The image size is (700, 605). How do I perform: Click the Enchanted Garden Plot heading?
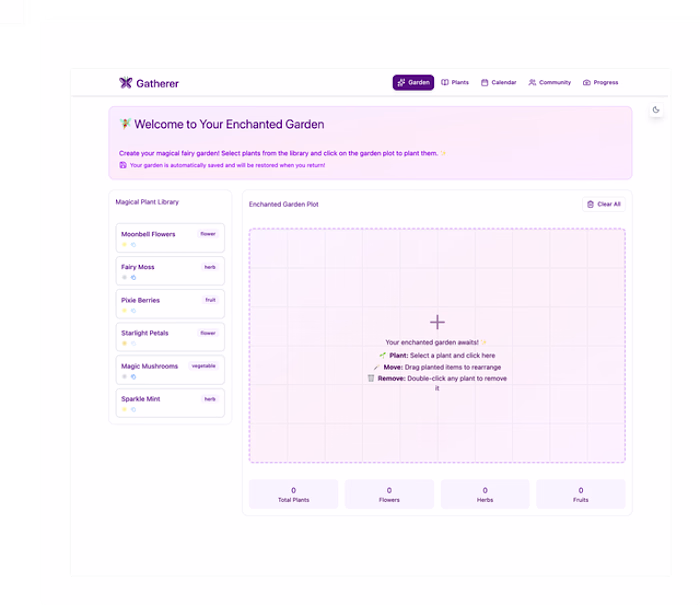coord(283,204)
